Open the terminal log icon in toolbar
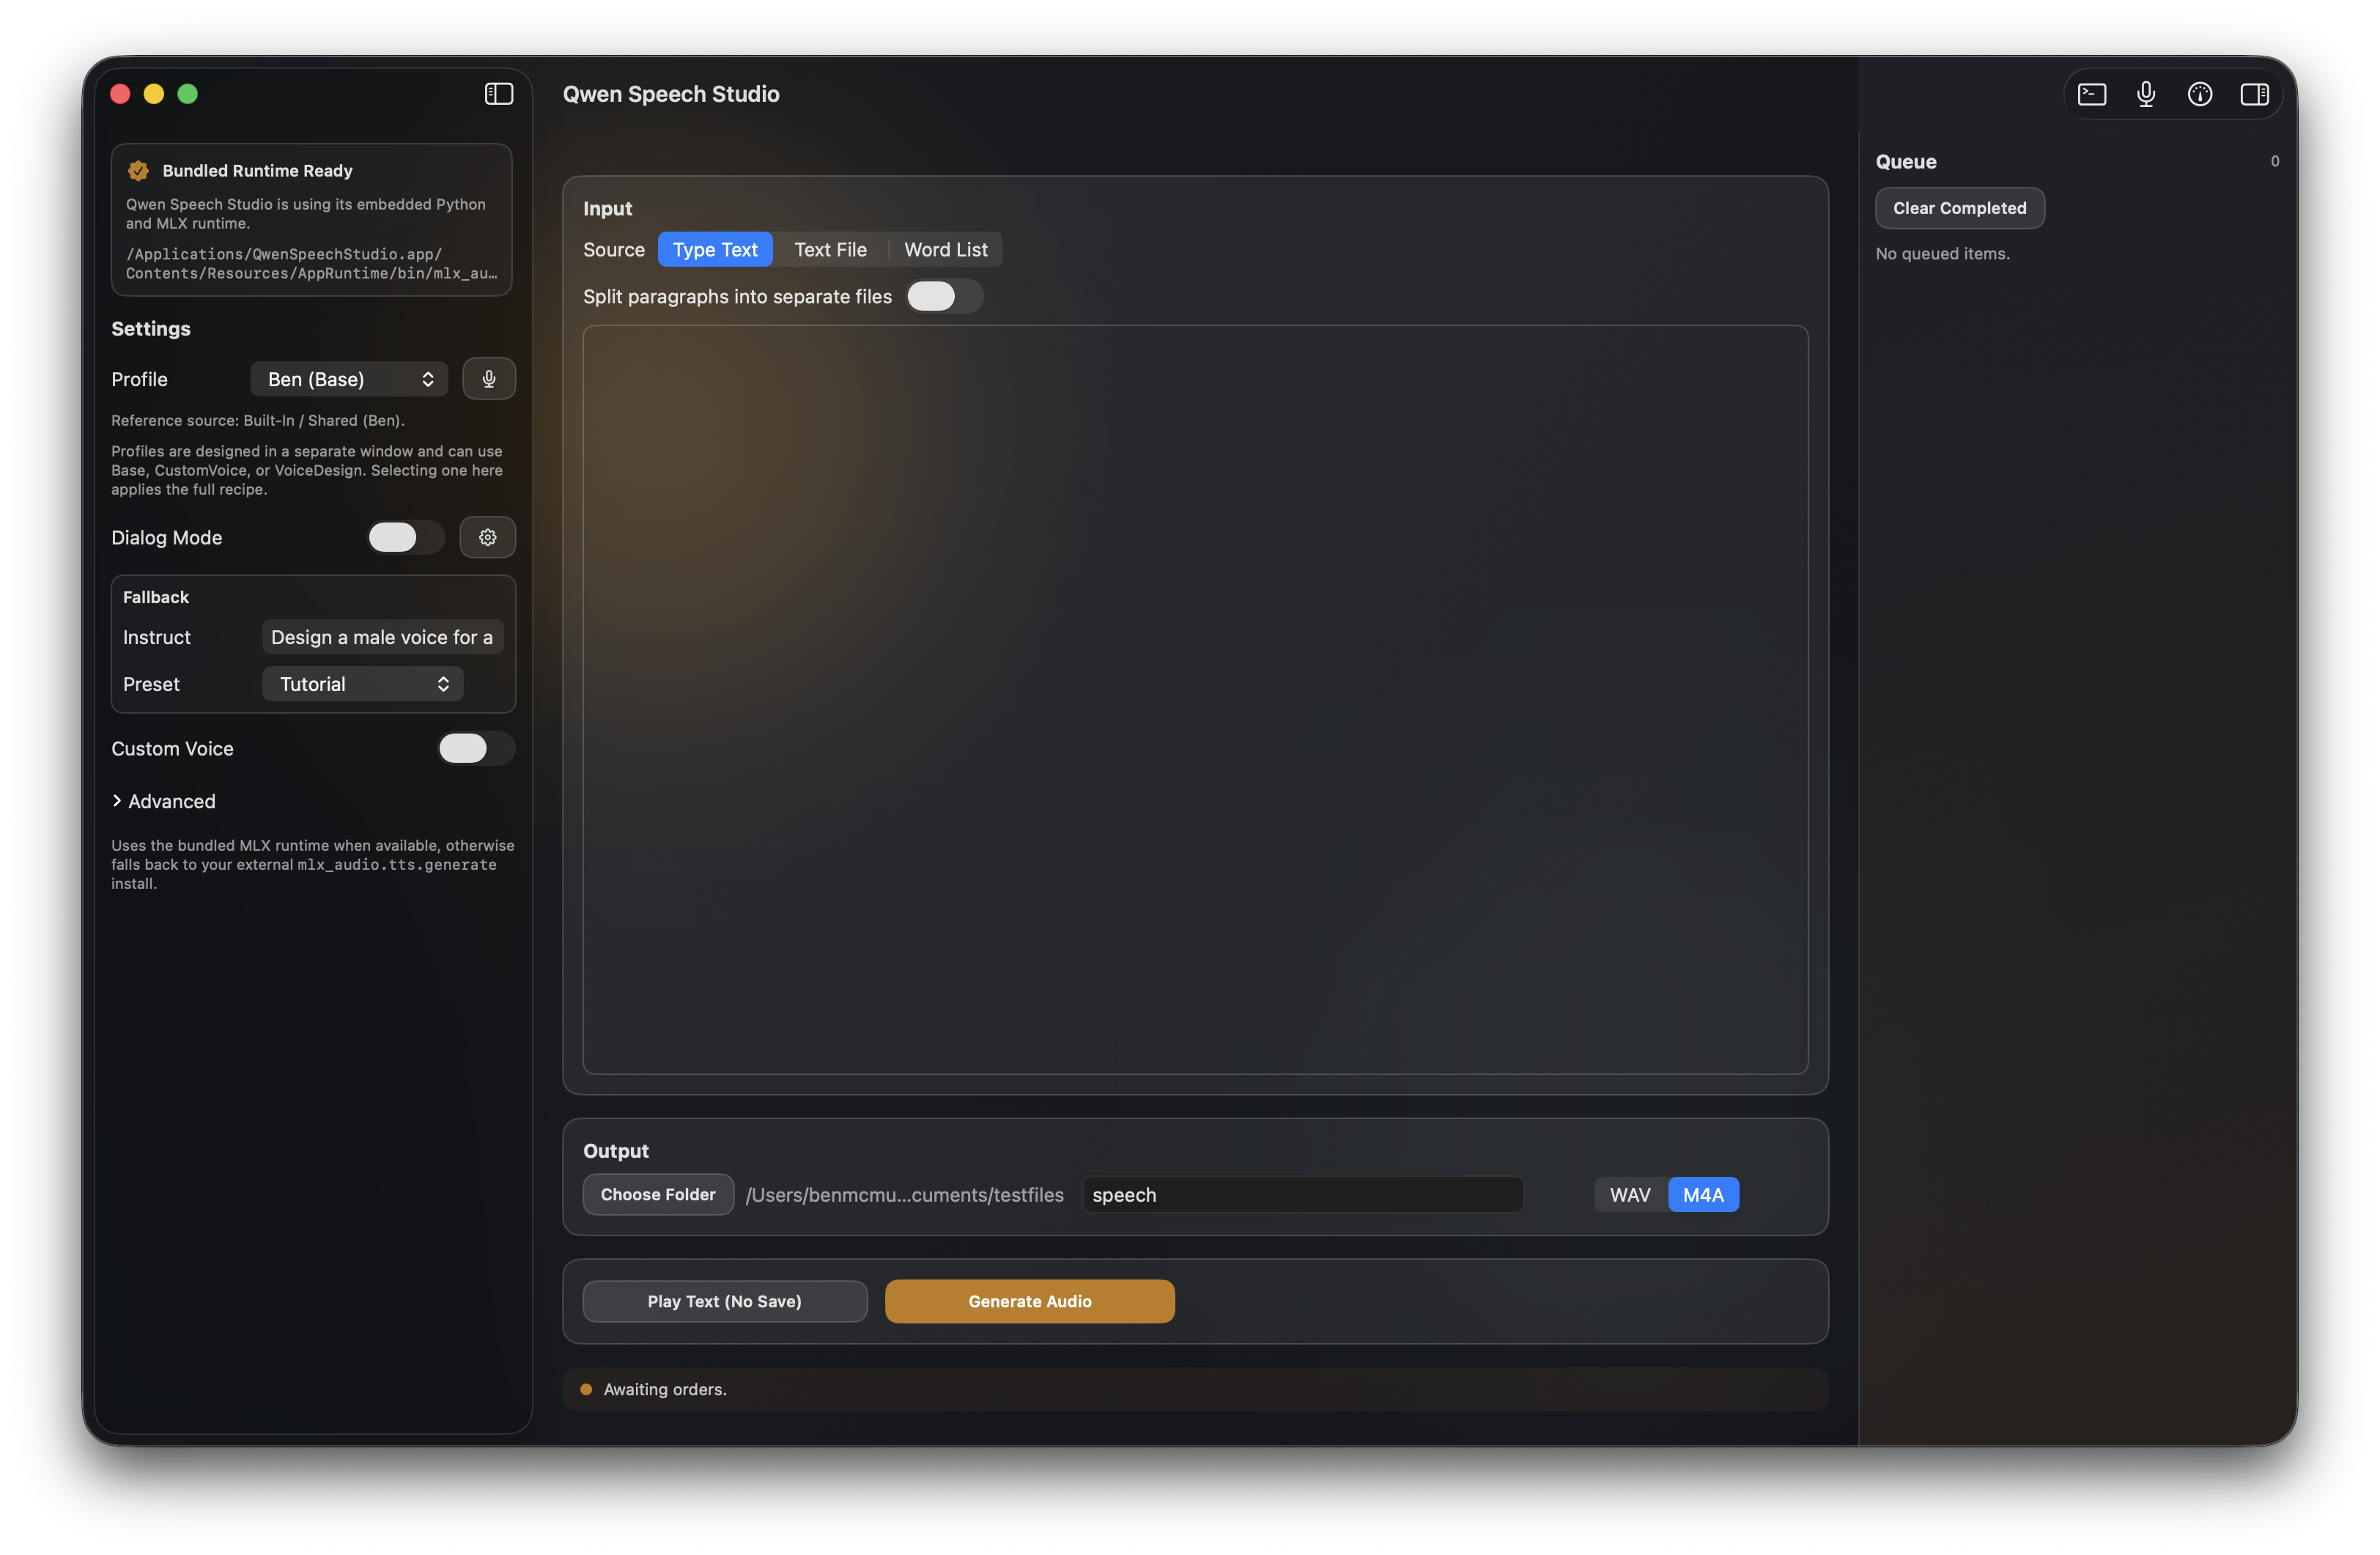 [x=2091, y=94]
